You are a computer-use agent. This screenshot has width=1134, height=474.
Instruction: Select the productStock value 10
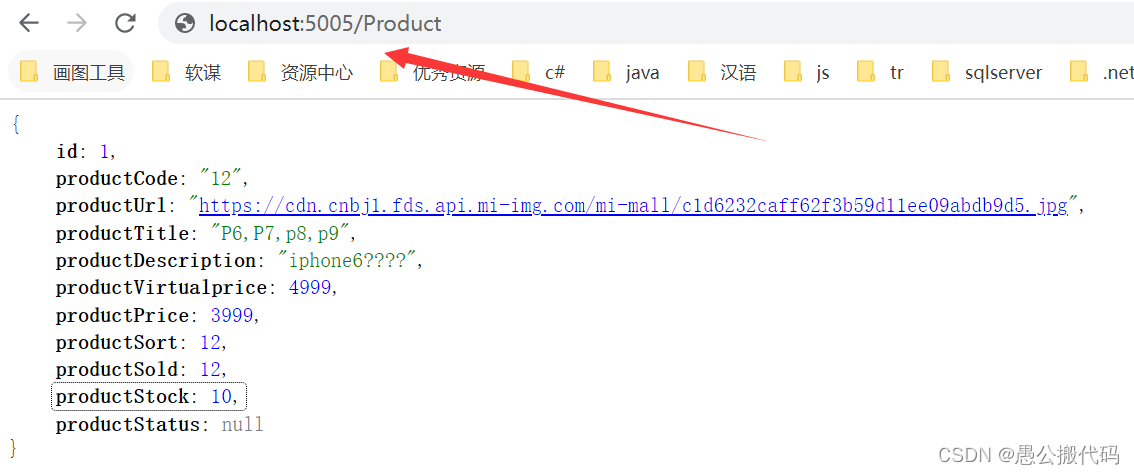click(221, 397)
